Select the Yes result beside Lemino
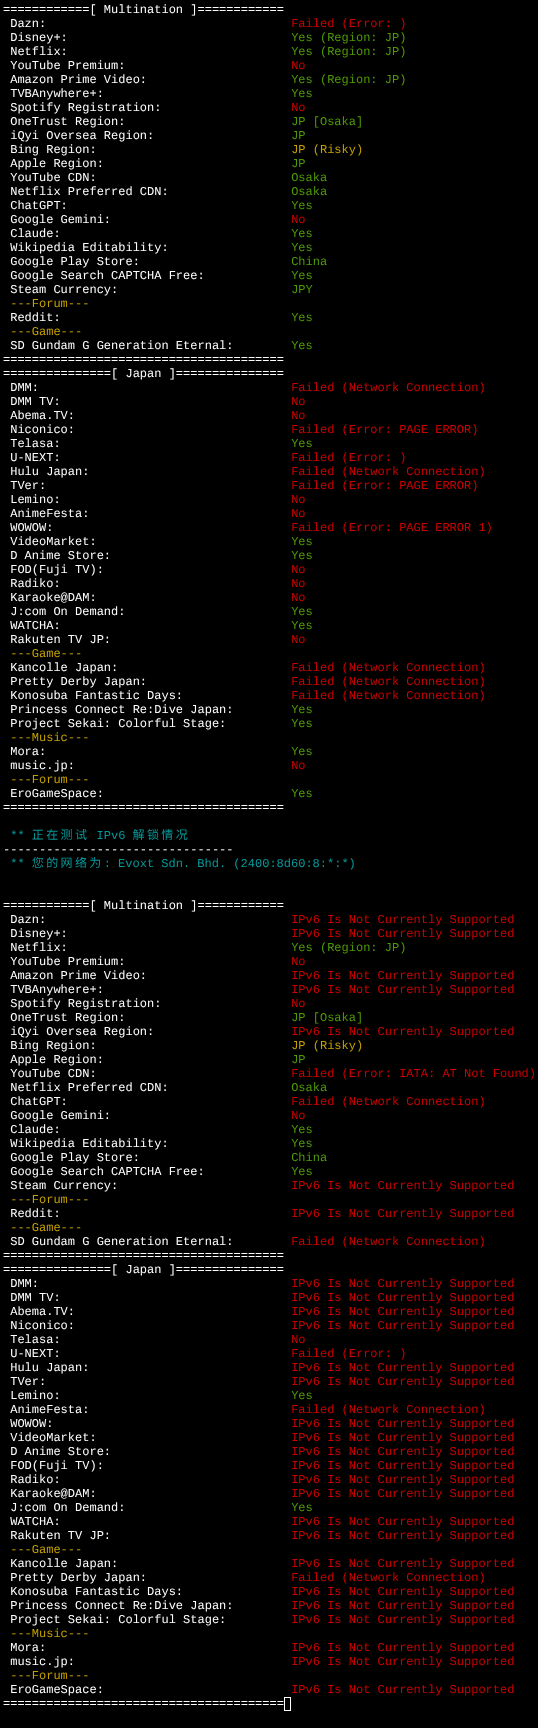The image size is (538, 1728). 302,1395
